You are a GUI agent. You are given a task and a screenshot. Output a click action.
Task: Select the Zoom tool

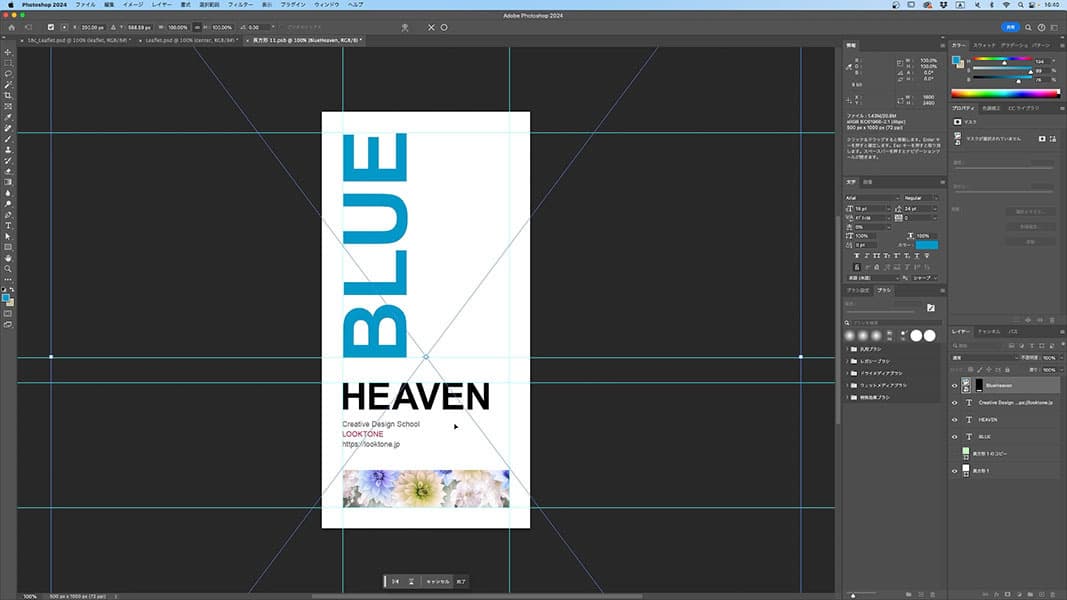[8, 269]
